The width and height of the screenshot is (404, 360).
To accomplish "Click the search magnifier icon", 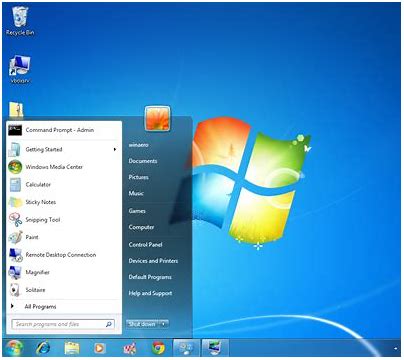I will (x=109, y=324).
